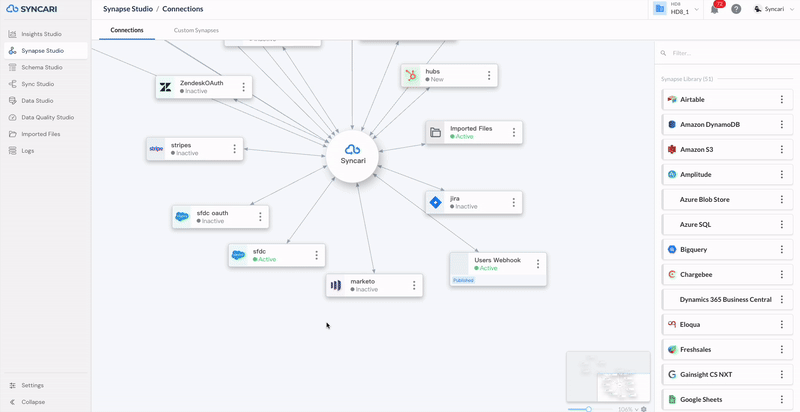Open the canvas view settings gear
This screenshot has width=800, height=412.
644,409
